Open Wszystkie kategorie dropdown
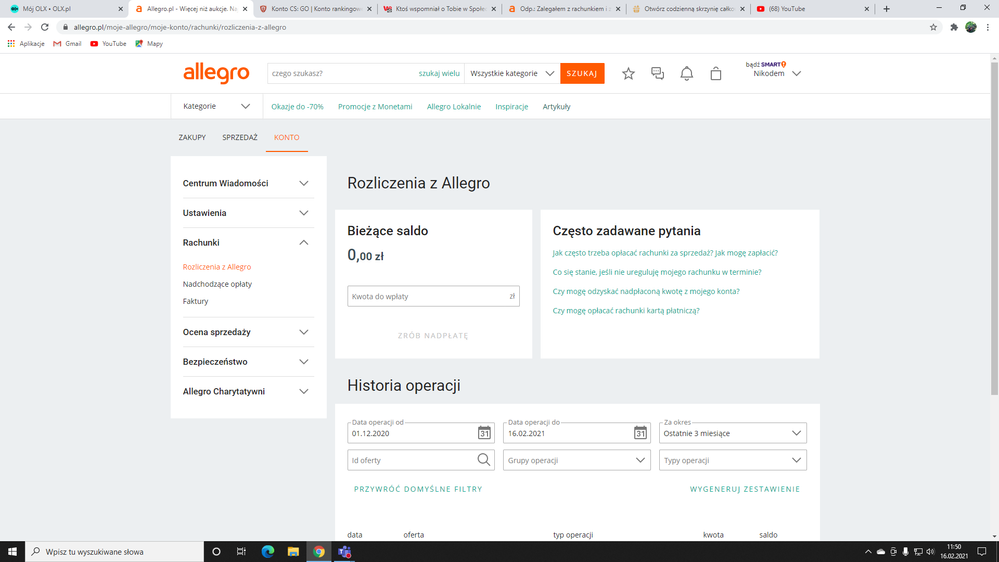999x562 pixels. 512,74
